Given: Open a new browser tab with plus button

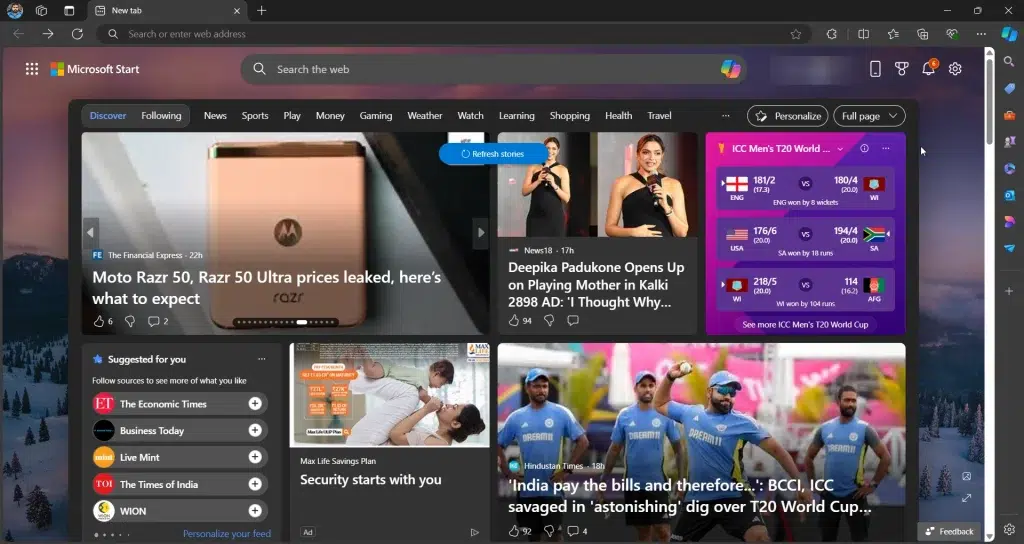Looking at the screenshot, I should (261, 10).
